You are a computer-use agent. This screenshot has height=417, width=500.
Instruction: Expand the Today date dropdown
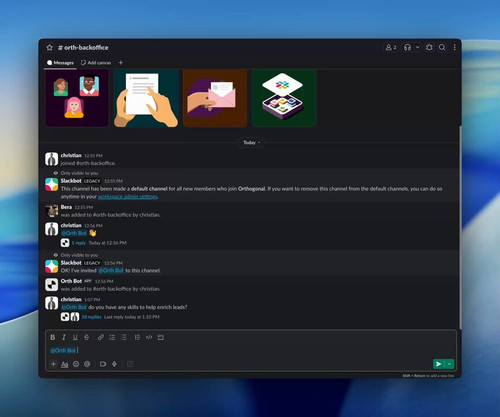252,143
